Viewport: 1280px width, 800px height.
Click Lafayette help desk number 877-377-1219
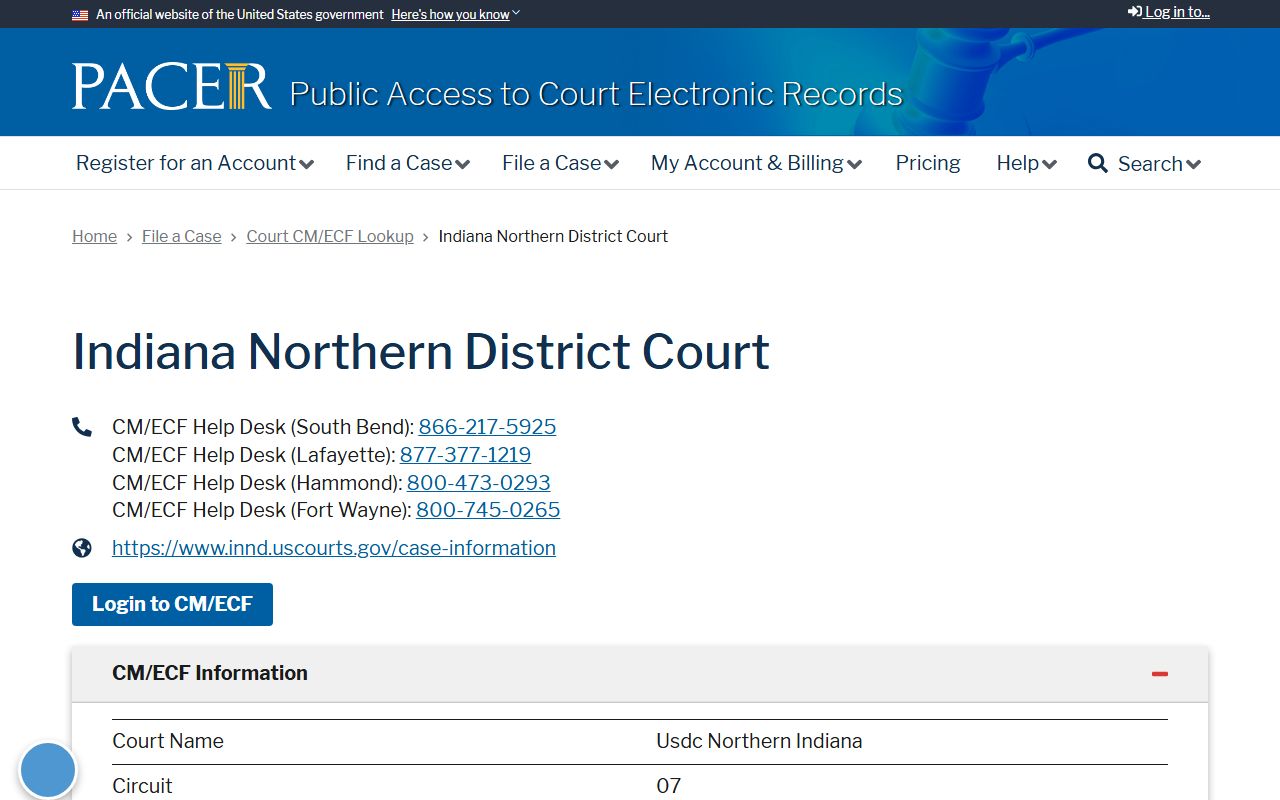465,455
